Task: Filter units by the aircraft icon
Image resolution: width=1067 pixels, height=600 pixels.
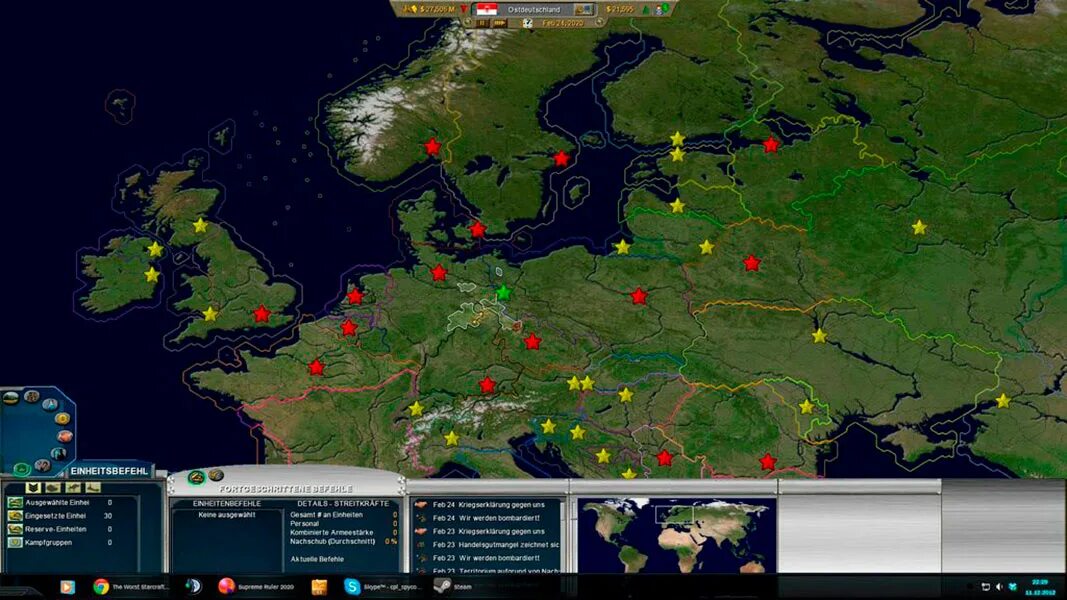Action: [x=73, y=488]
